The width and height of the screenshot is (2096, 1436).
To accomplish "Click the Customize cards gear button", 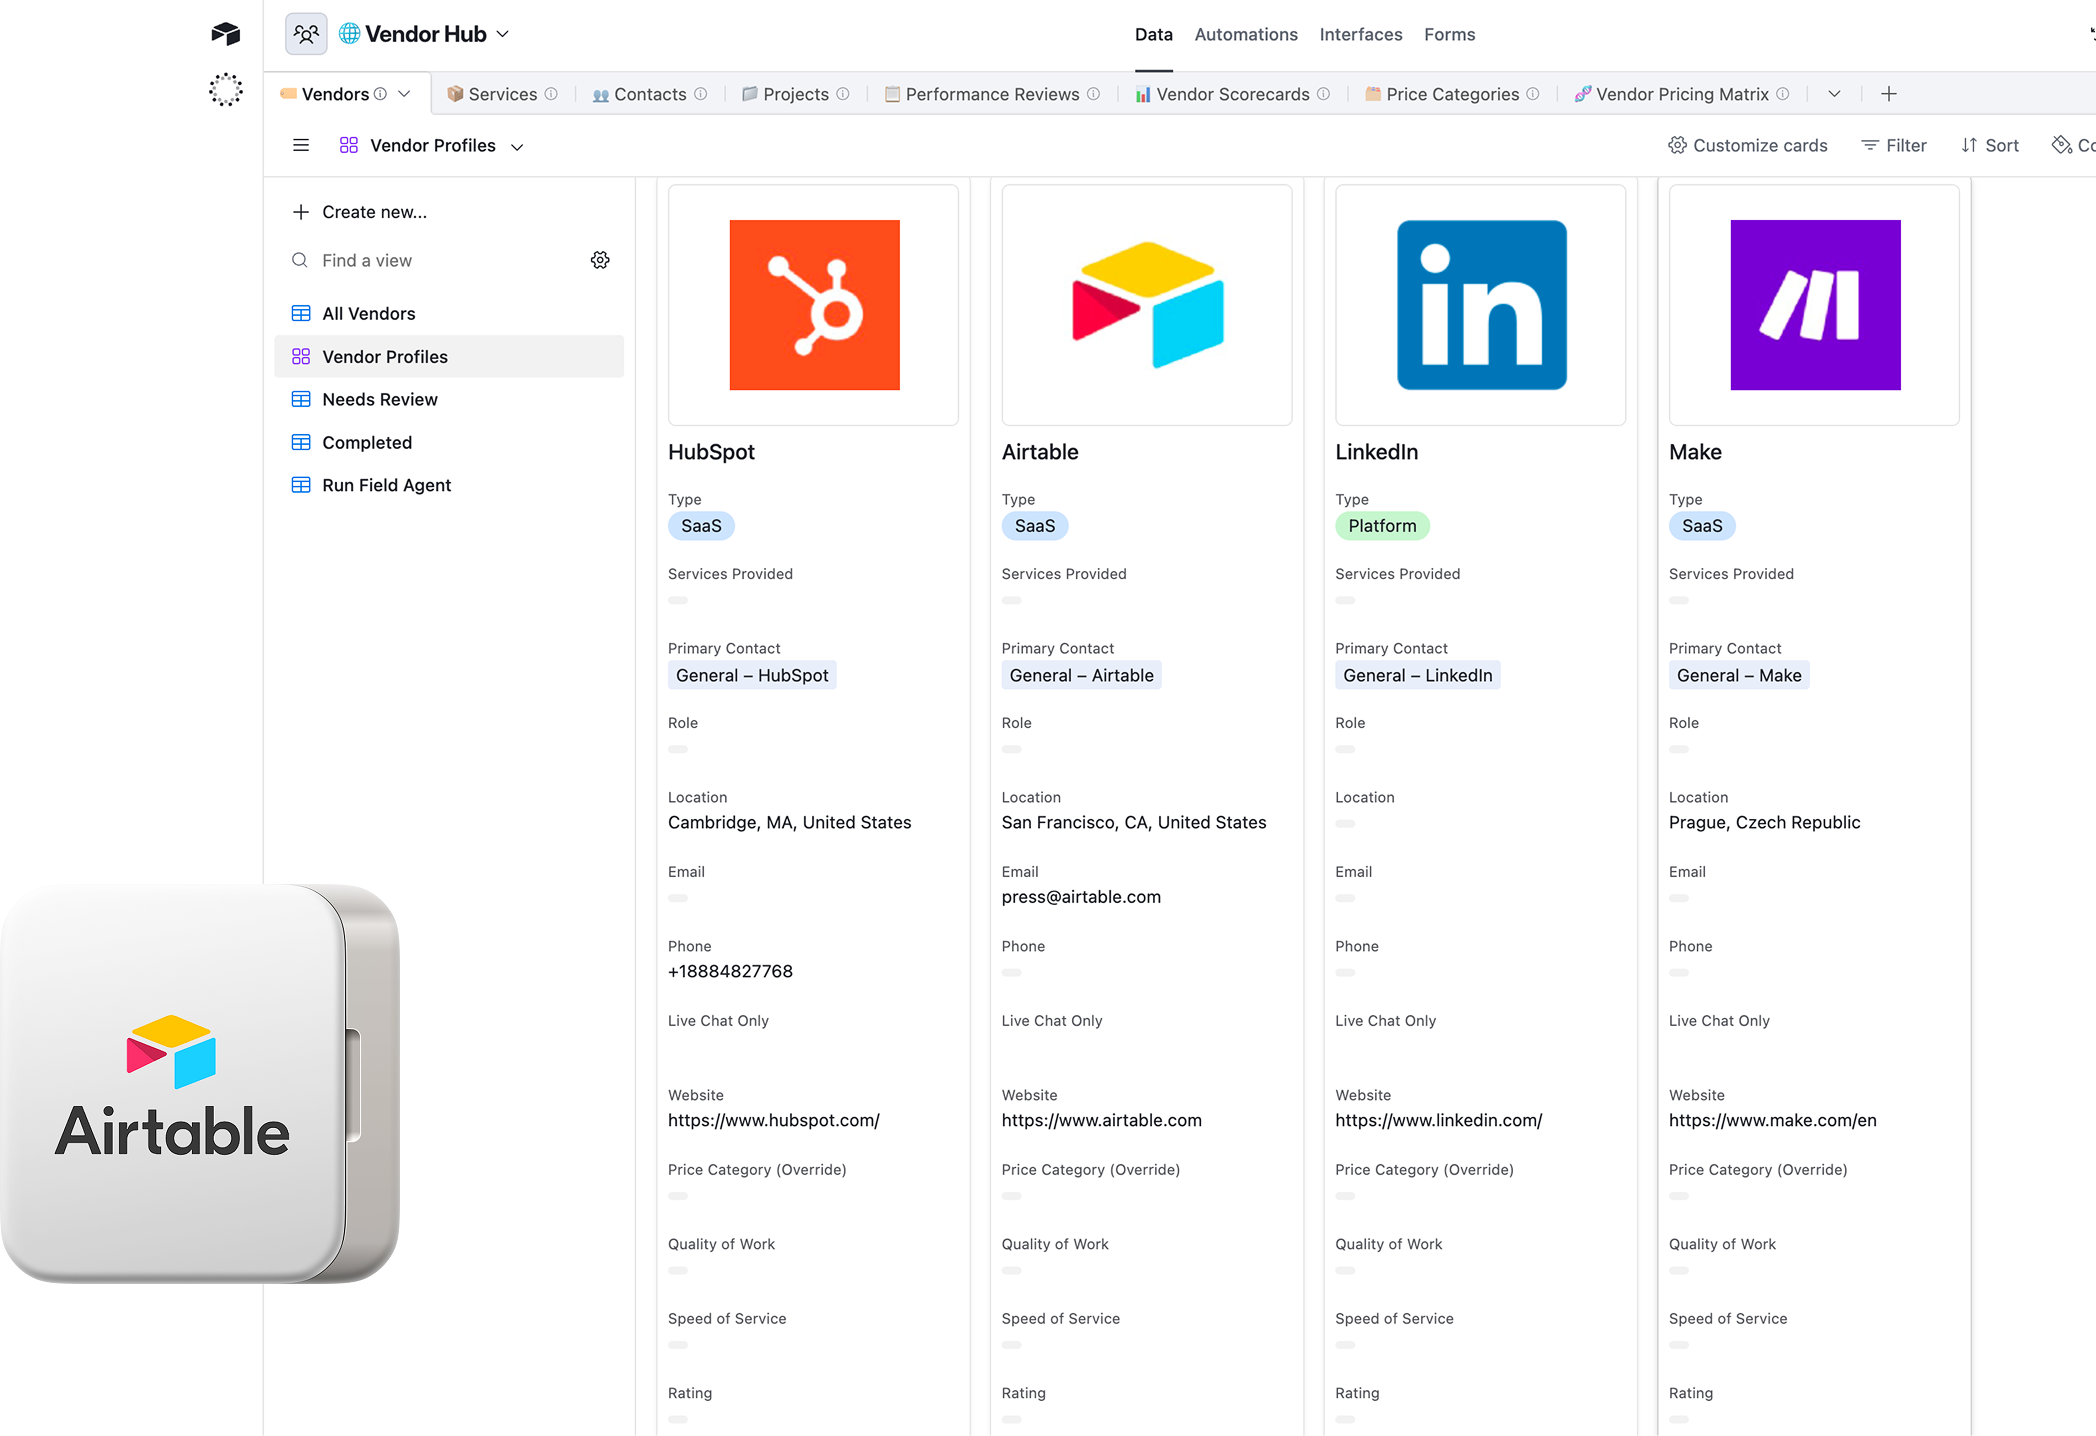I will click(1747, 146).
